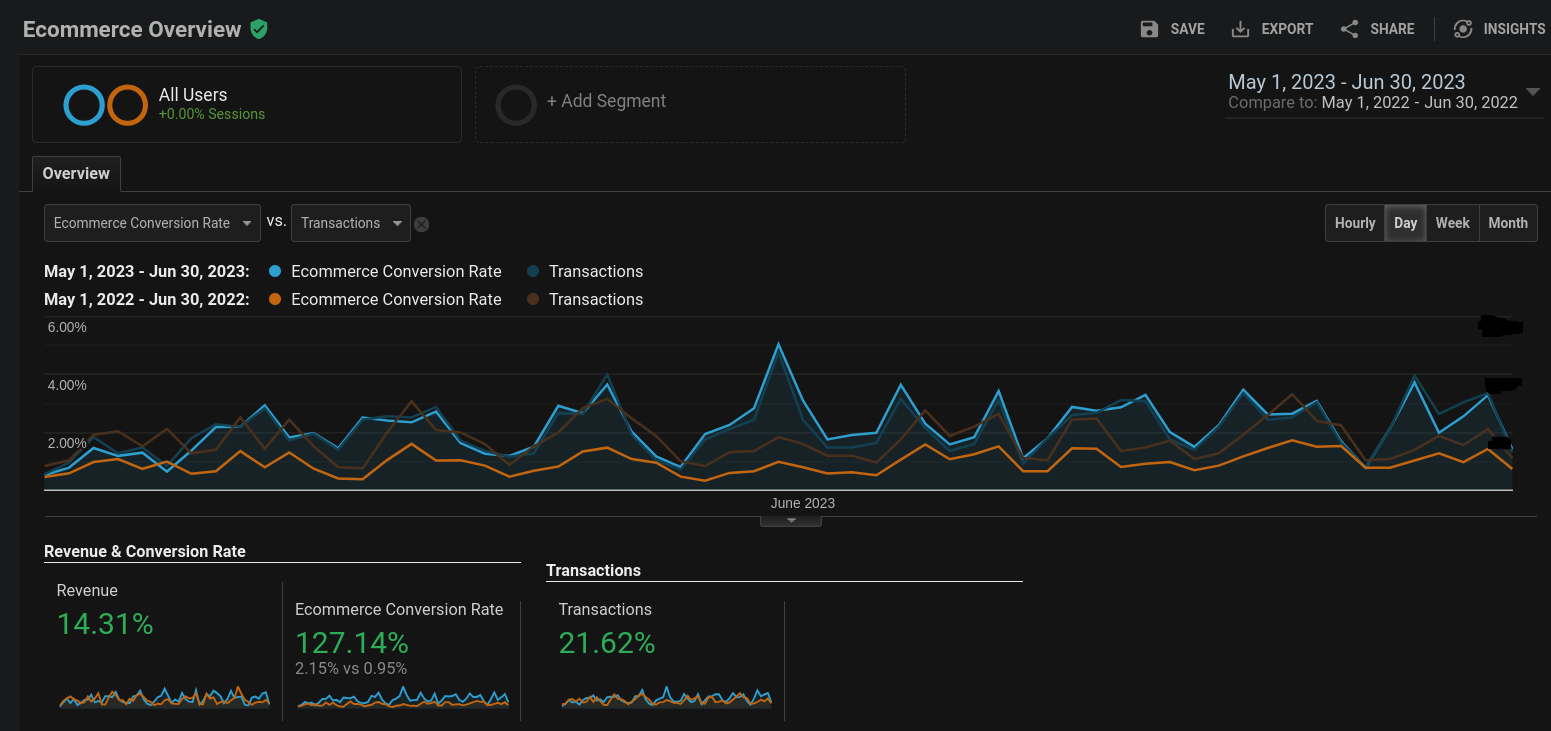The width and height of the screenshot is (1551, 731).
Task: Choose the Day interval button
Action: point(1405,223)
